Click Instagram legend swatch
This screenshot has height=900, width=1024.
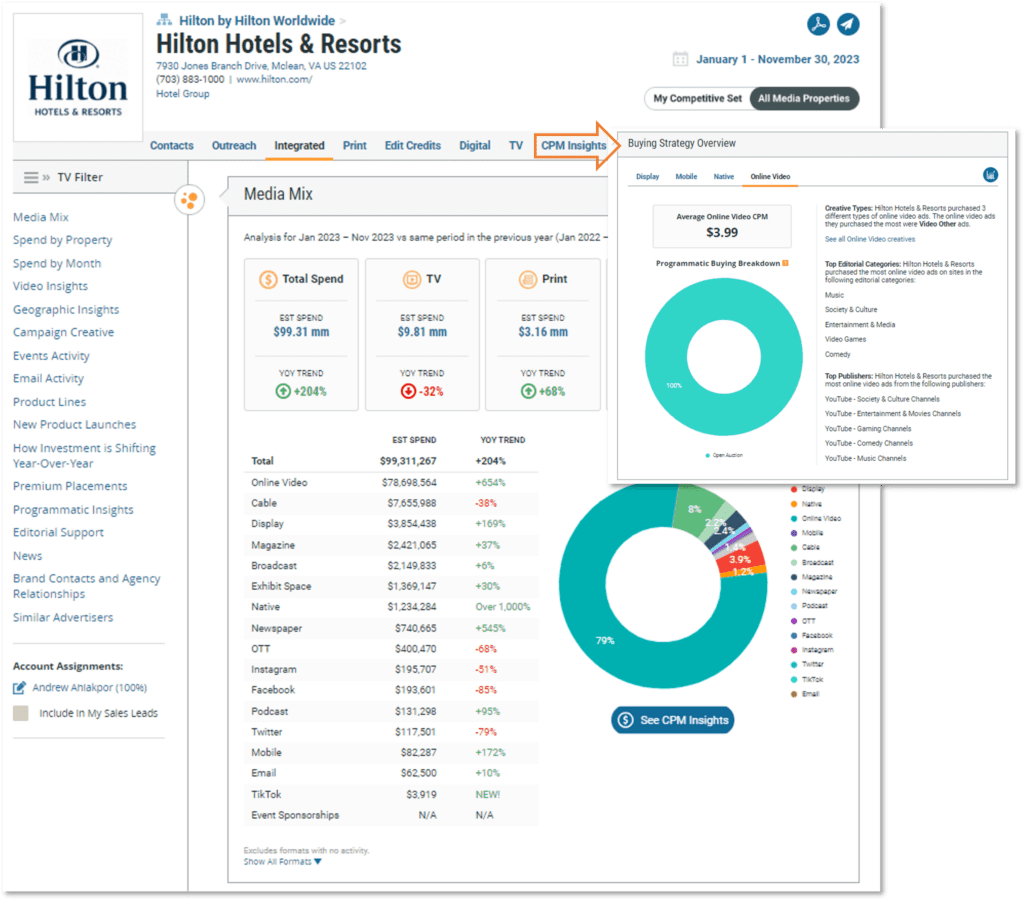point(793,650)
